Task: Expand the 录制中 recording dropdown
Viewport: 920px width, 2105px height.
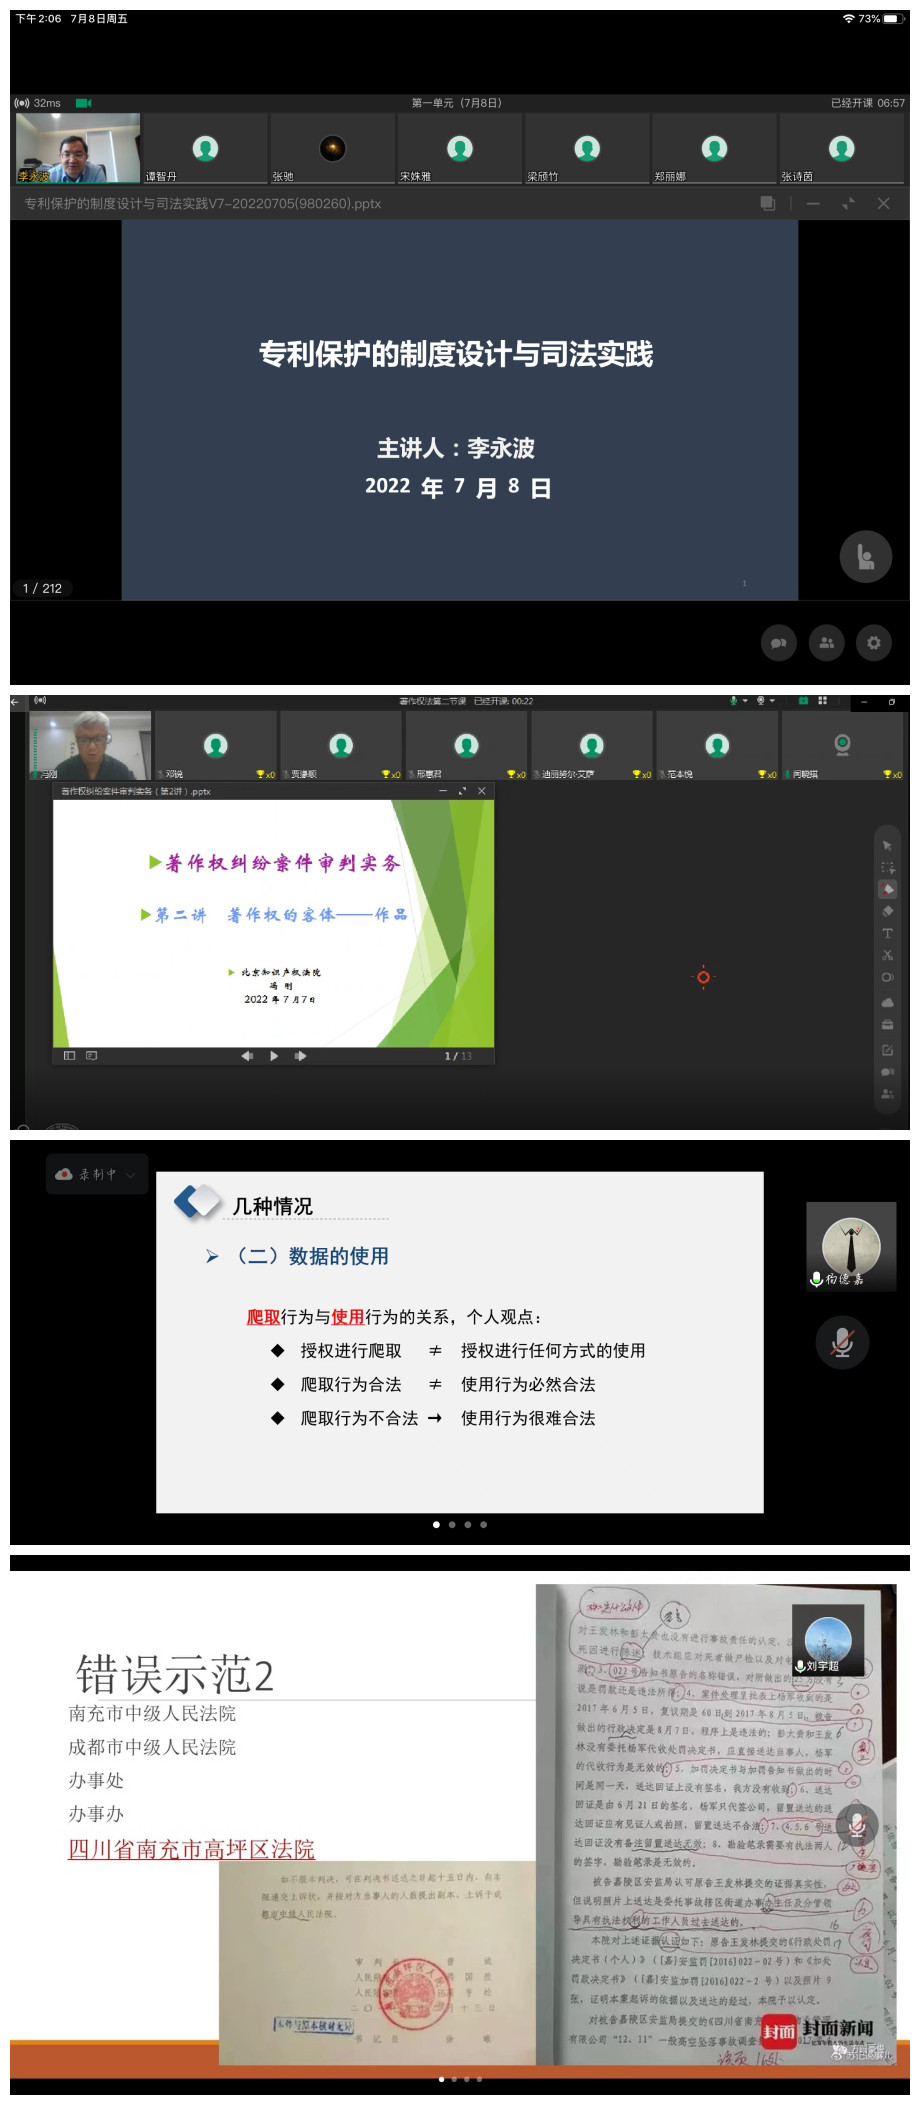Action: [x=130, y=1175]
